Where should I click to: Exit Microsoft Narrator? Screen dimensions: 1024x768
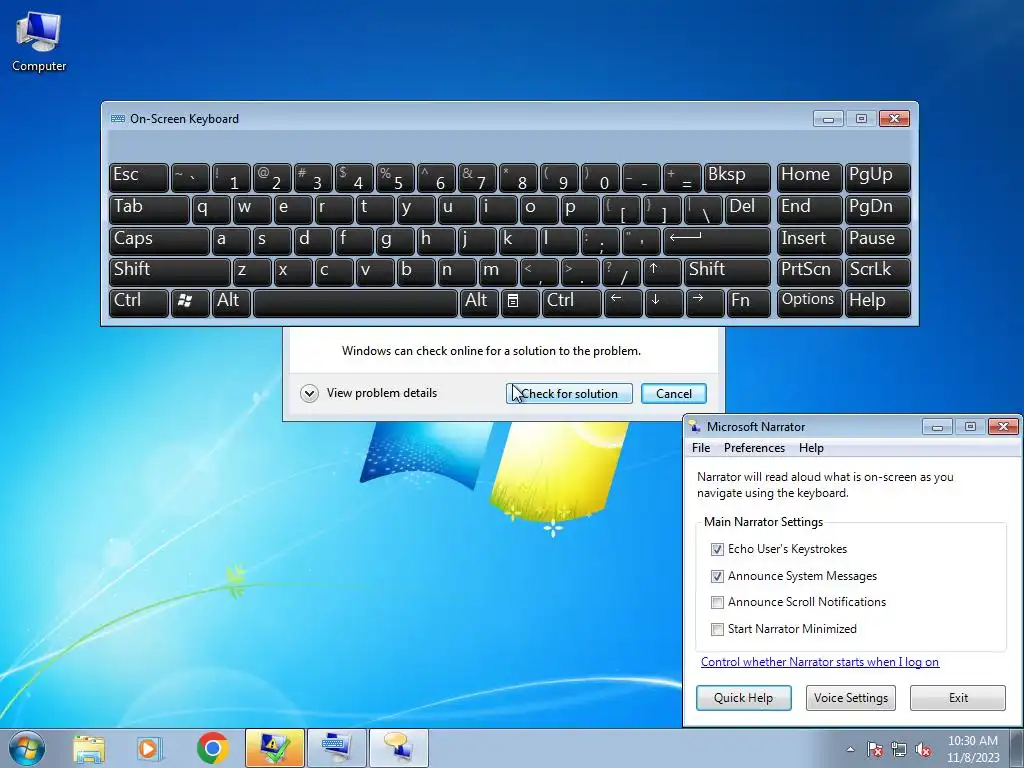pyautogui.click(x=958, y=697)
